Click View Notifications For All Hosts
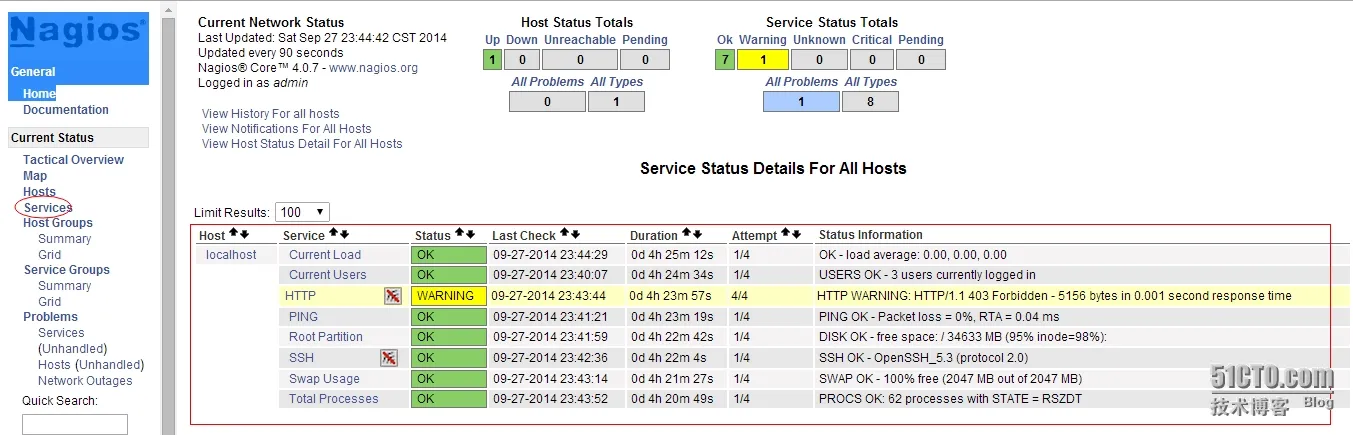The width and height of the screenshot is (1353, 435). pos(286,129)
